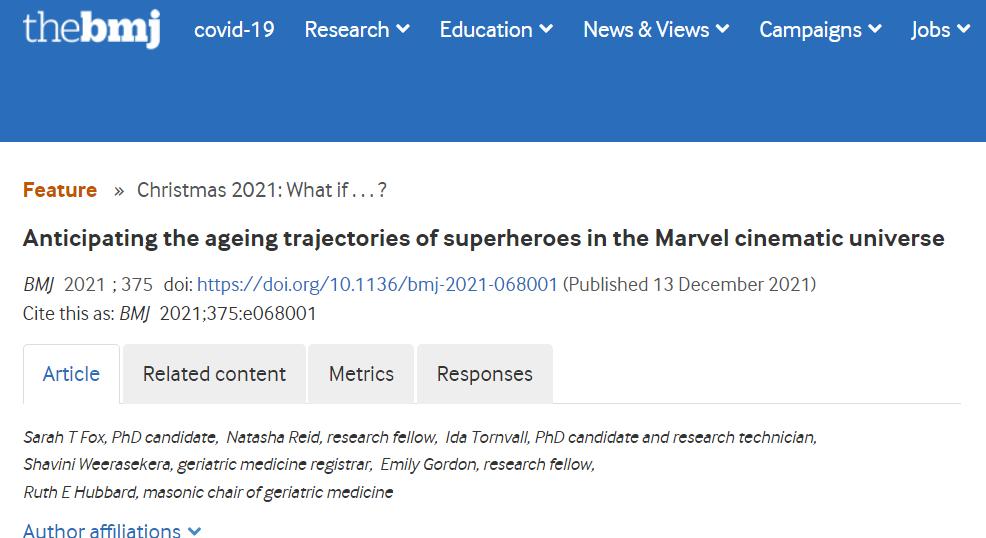The image size is (986, 538).
Task: Expand the News & Views menu
Action: (x=656, y=30)
